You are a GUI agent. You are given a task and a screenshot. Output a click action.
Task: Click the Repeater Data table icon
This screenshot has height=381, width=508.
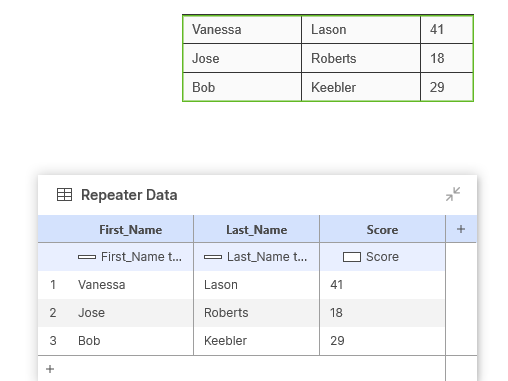click(x=64, y=195)
